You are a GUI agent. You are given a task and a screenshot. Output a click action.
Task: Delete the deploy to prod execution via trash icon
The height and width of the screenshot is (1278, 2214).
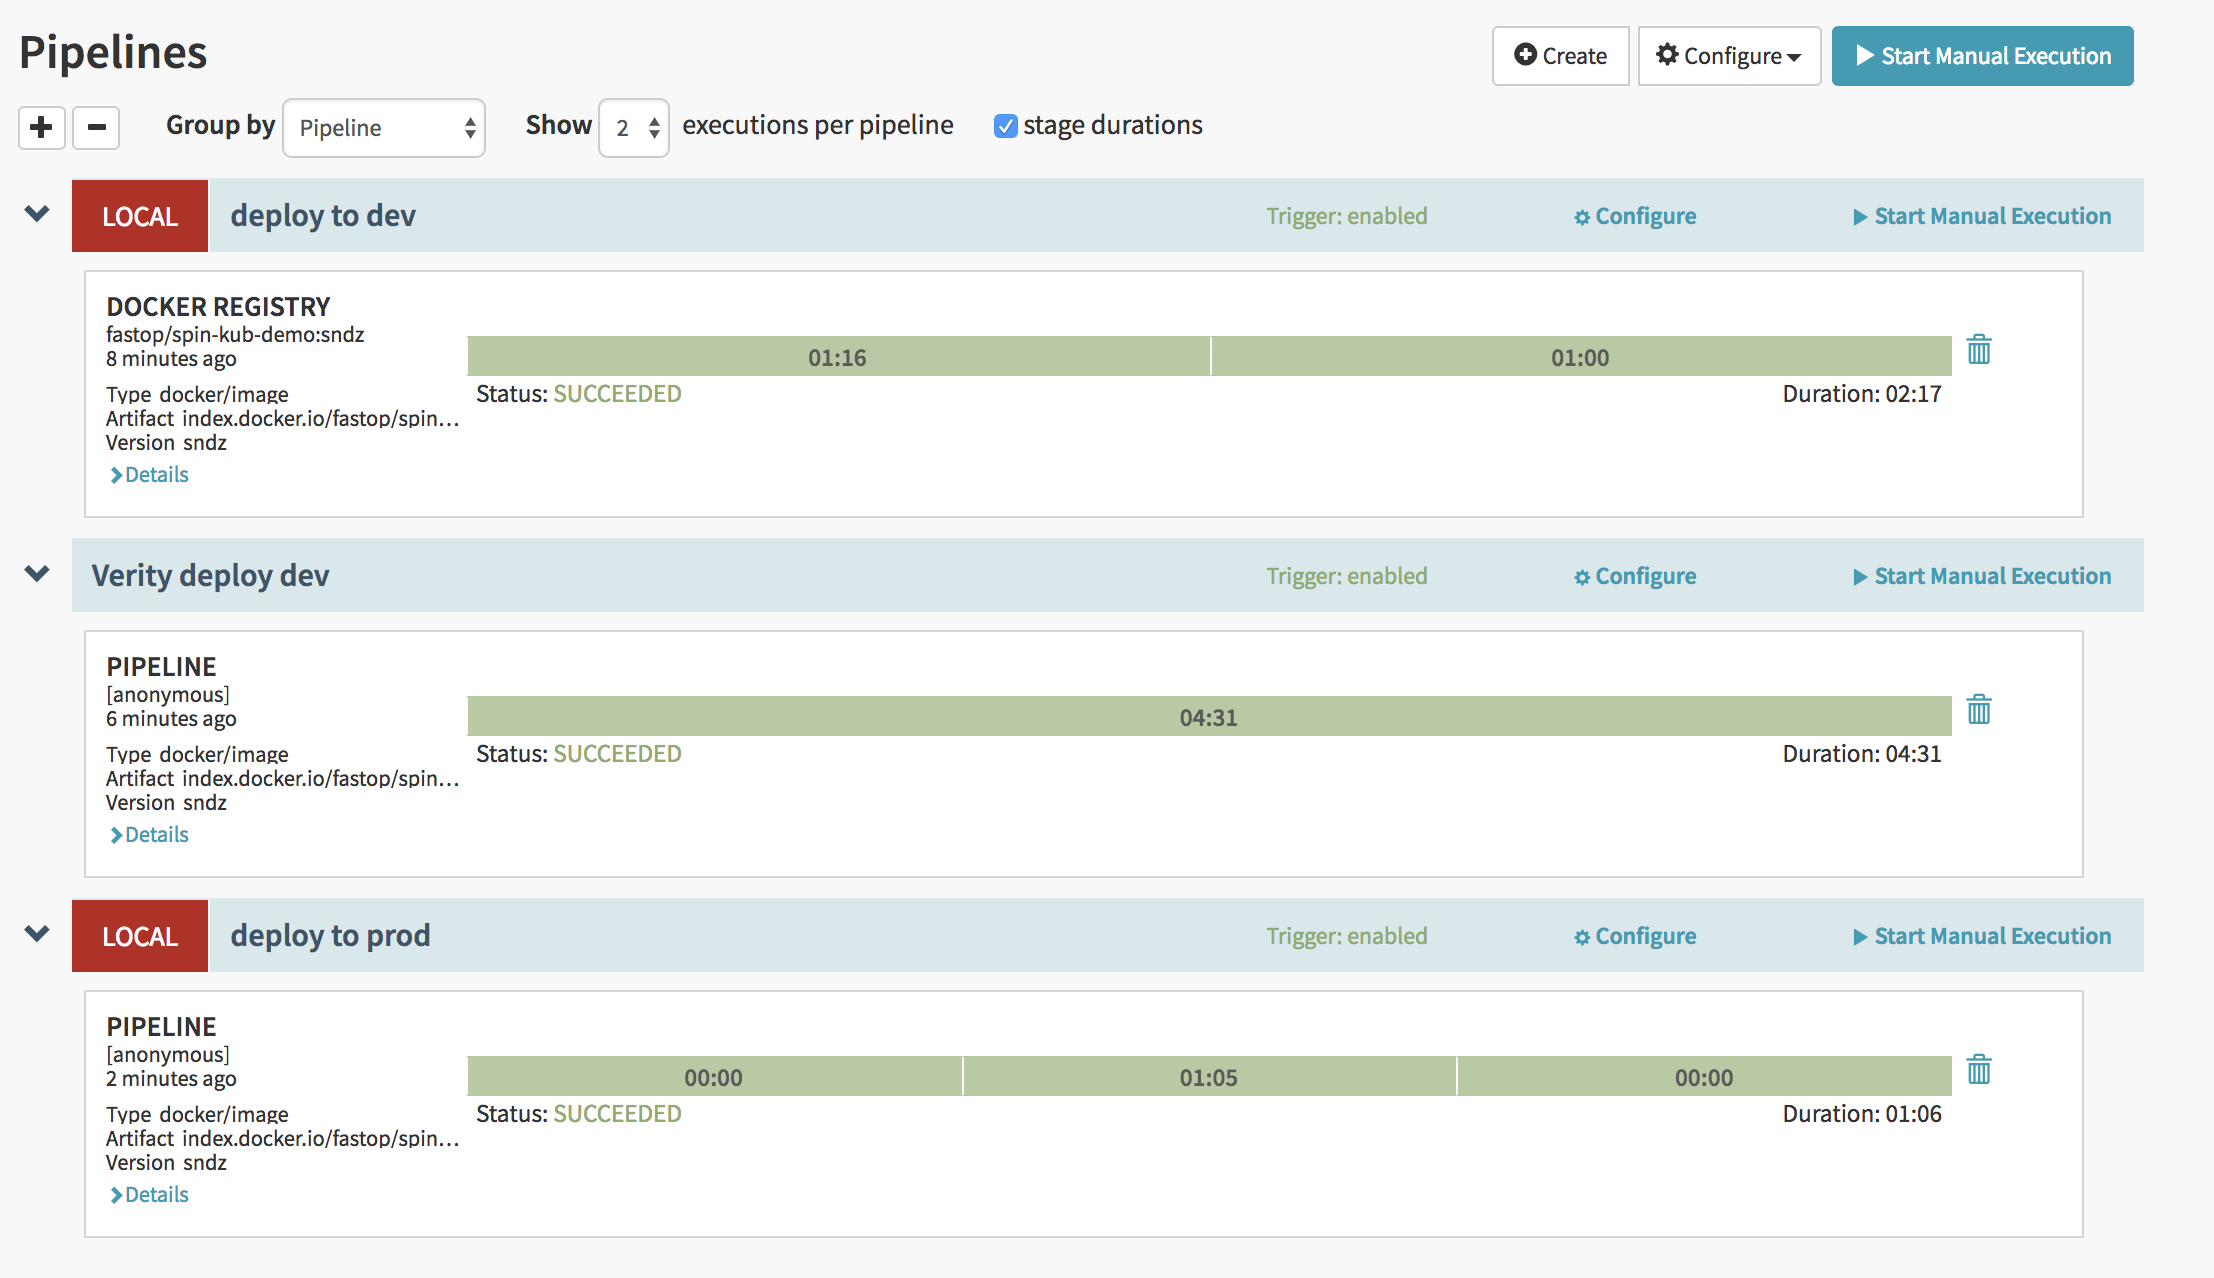coord(1978,1070)
